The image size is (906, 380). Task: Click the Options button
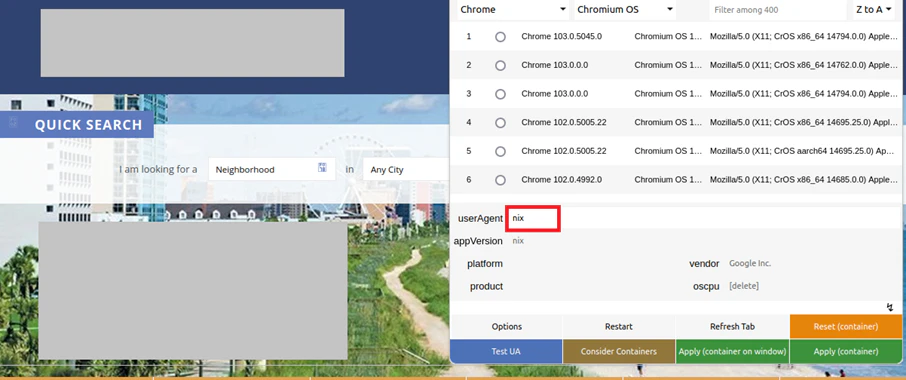507,327
